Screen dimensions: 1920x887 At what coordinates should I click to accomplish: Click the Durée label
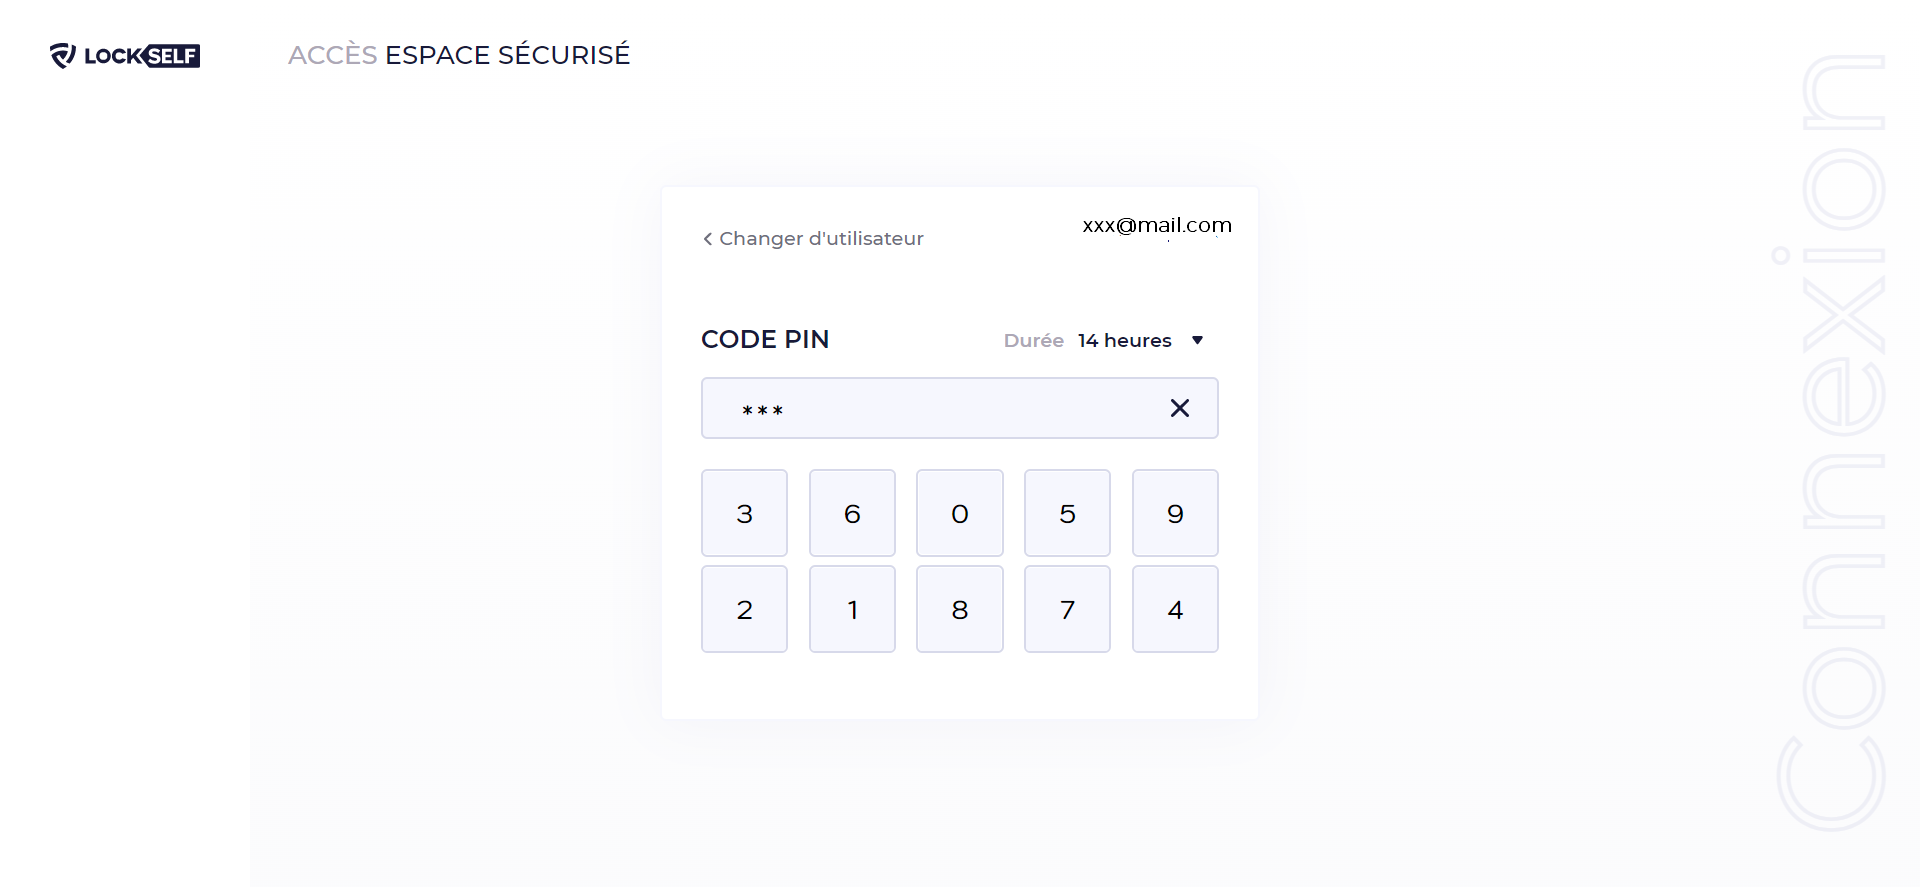[1033, 341]
